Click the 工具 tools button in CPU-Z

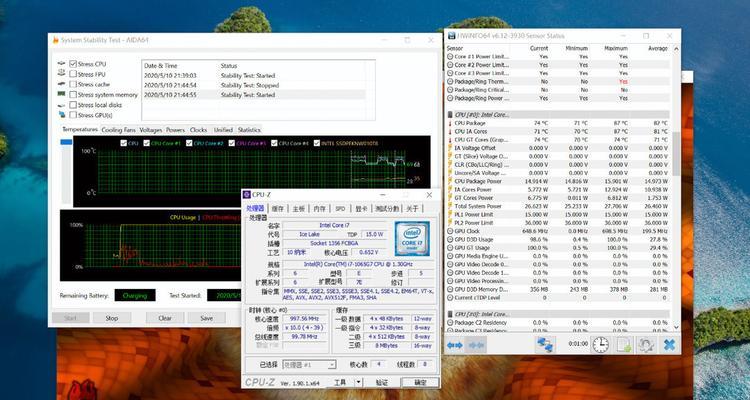[340, 382]
